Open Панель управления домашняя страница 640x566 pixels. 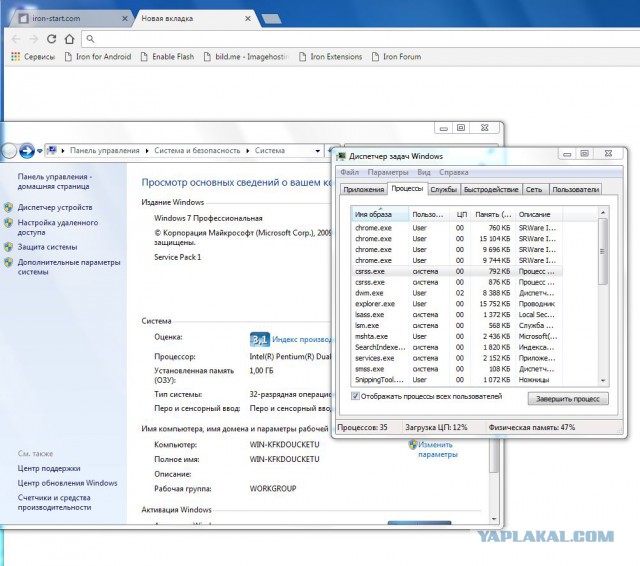click(54, 181)
